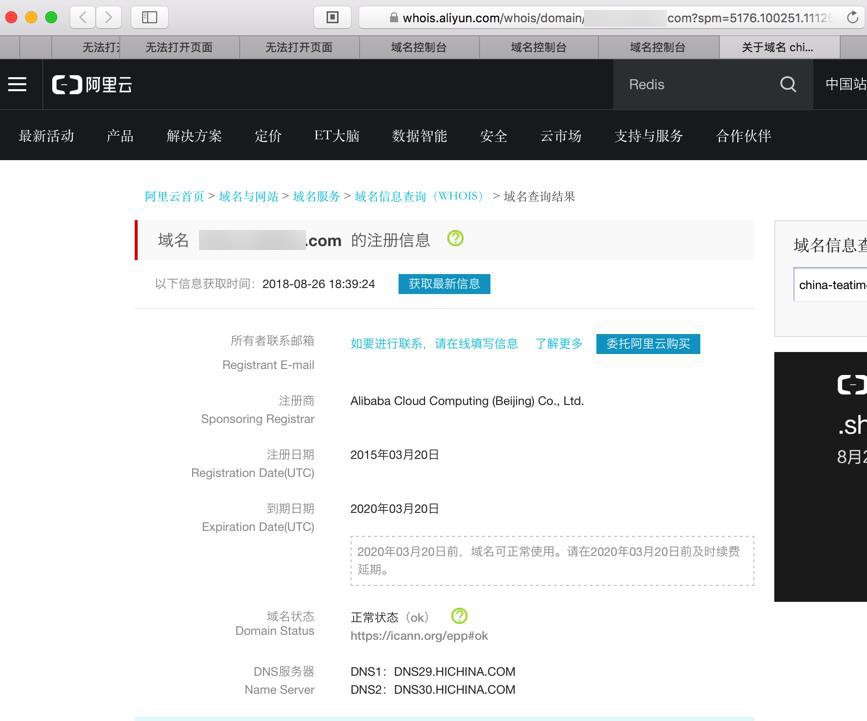
Task: Open 定价 menu item
Action: click(268, 135)
